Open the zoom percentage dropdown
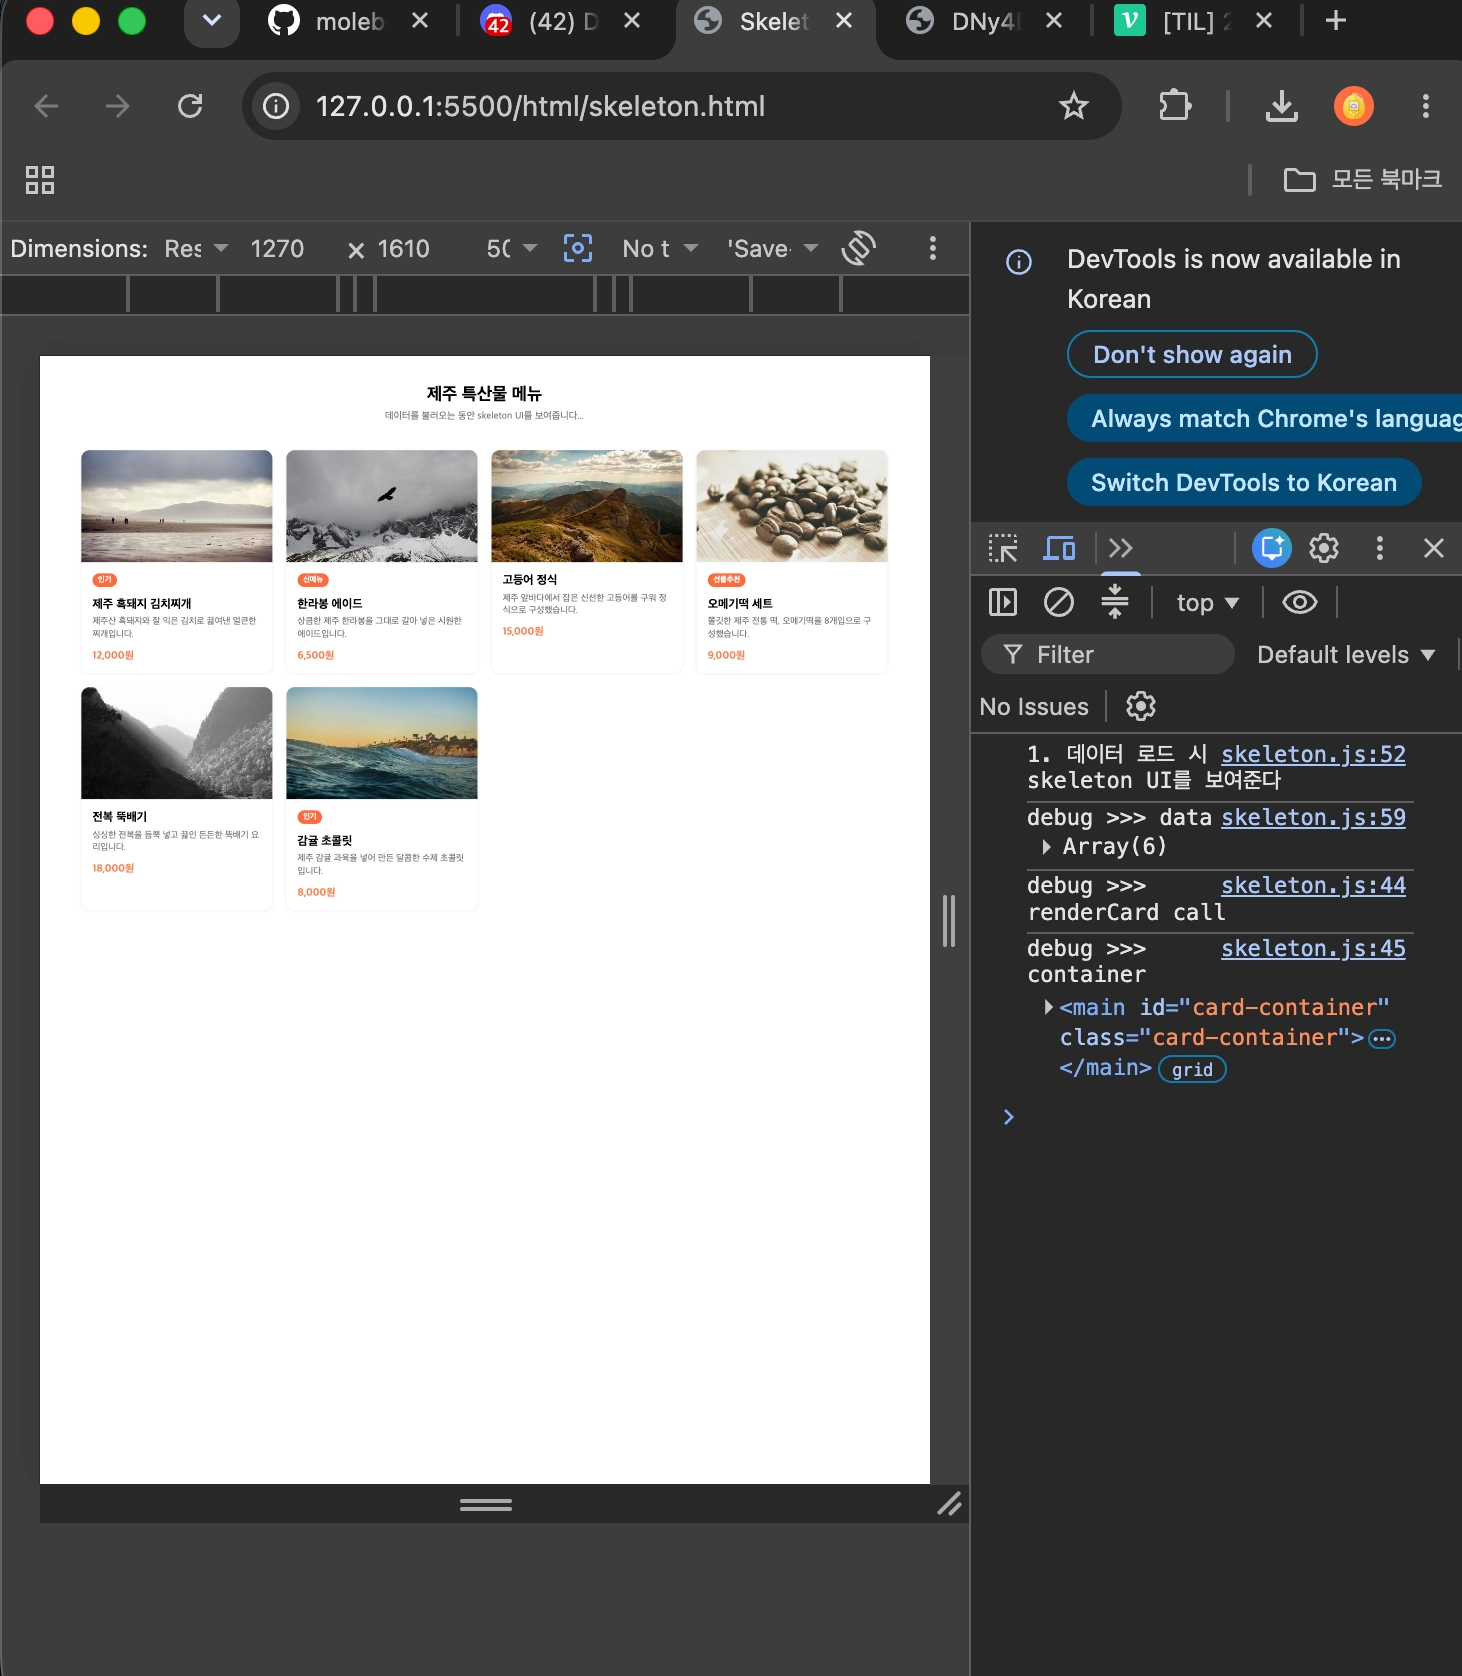1462x1676 pixels. click(512, 249)
